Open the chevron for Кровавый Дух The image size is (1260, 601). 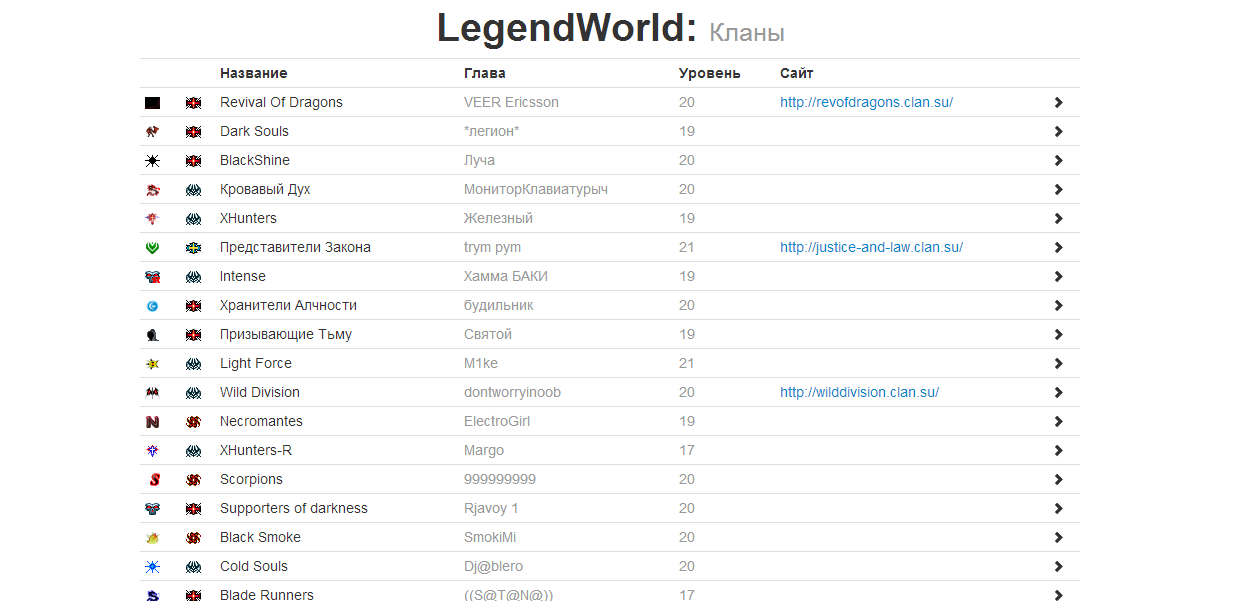pos(1058,190)
